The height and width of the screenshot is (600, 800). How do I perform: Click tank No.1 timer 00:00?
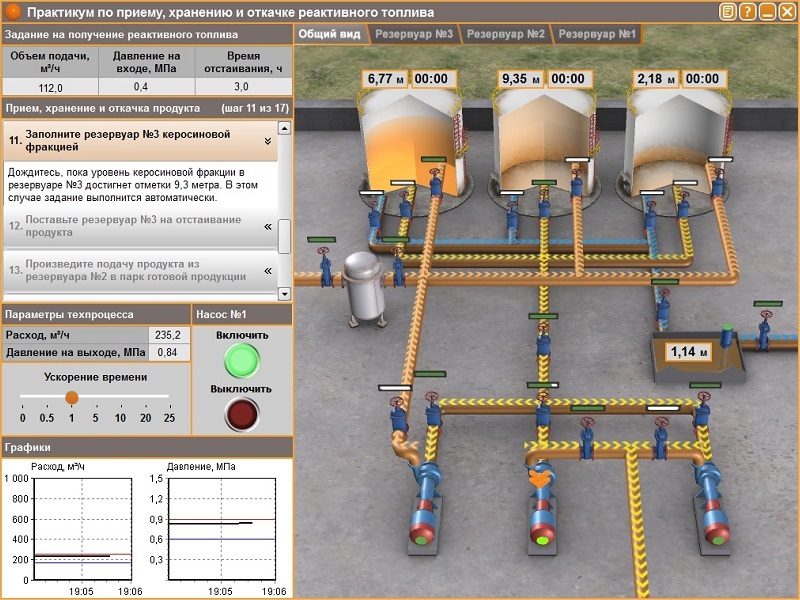click(x=703, y=79)
